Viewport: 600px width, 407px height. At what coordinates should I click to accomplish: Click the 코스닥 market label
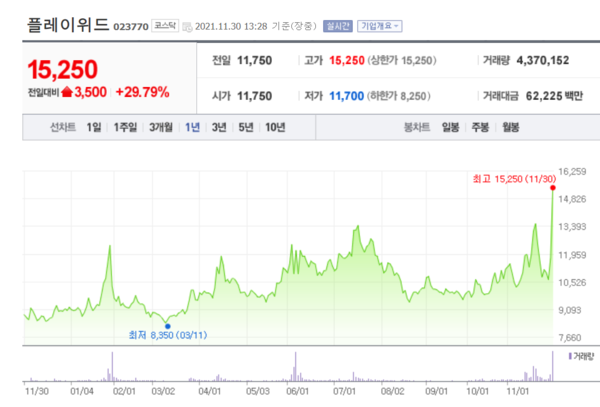[x=165, y=26]
